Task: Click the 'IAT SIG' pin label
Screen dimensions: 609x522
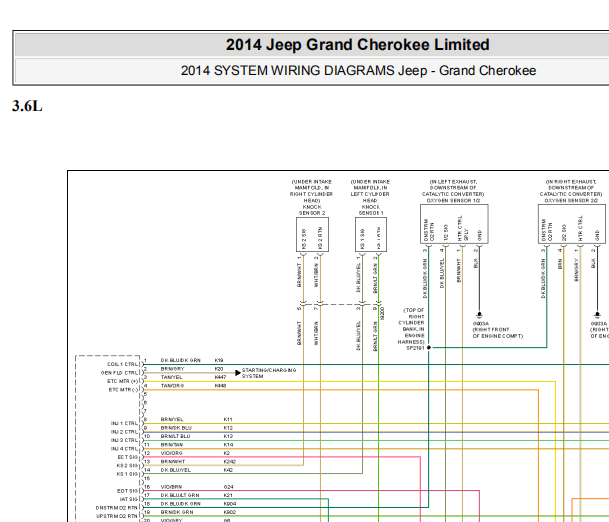Action: pos(129,499)
